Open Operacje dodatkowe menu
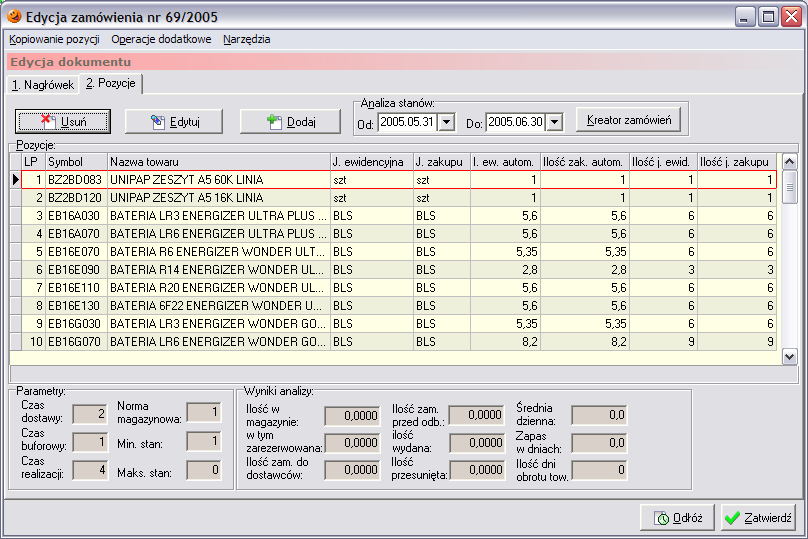The height and width of the screenshot is (539, 808). (161, 39)
